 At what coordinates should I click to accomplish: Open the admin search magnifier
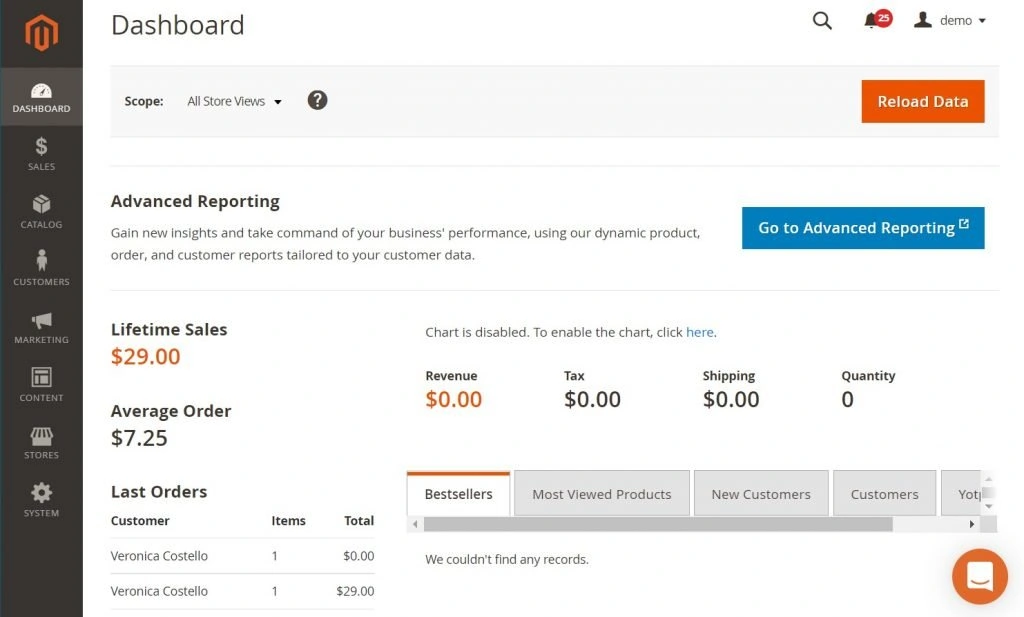[x=822, y=20]
